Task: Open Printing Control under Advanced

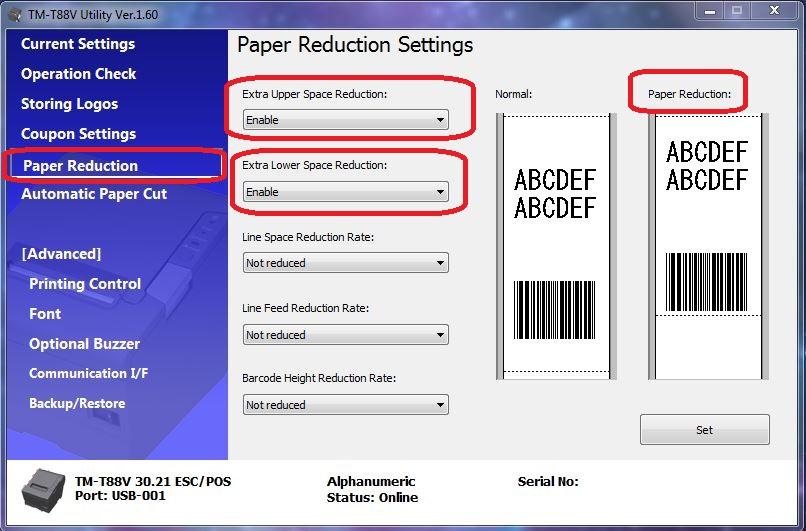Action: tap(85, 284)
